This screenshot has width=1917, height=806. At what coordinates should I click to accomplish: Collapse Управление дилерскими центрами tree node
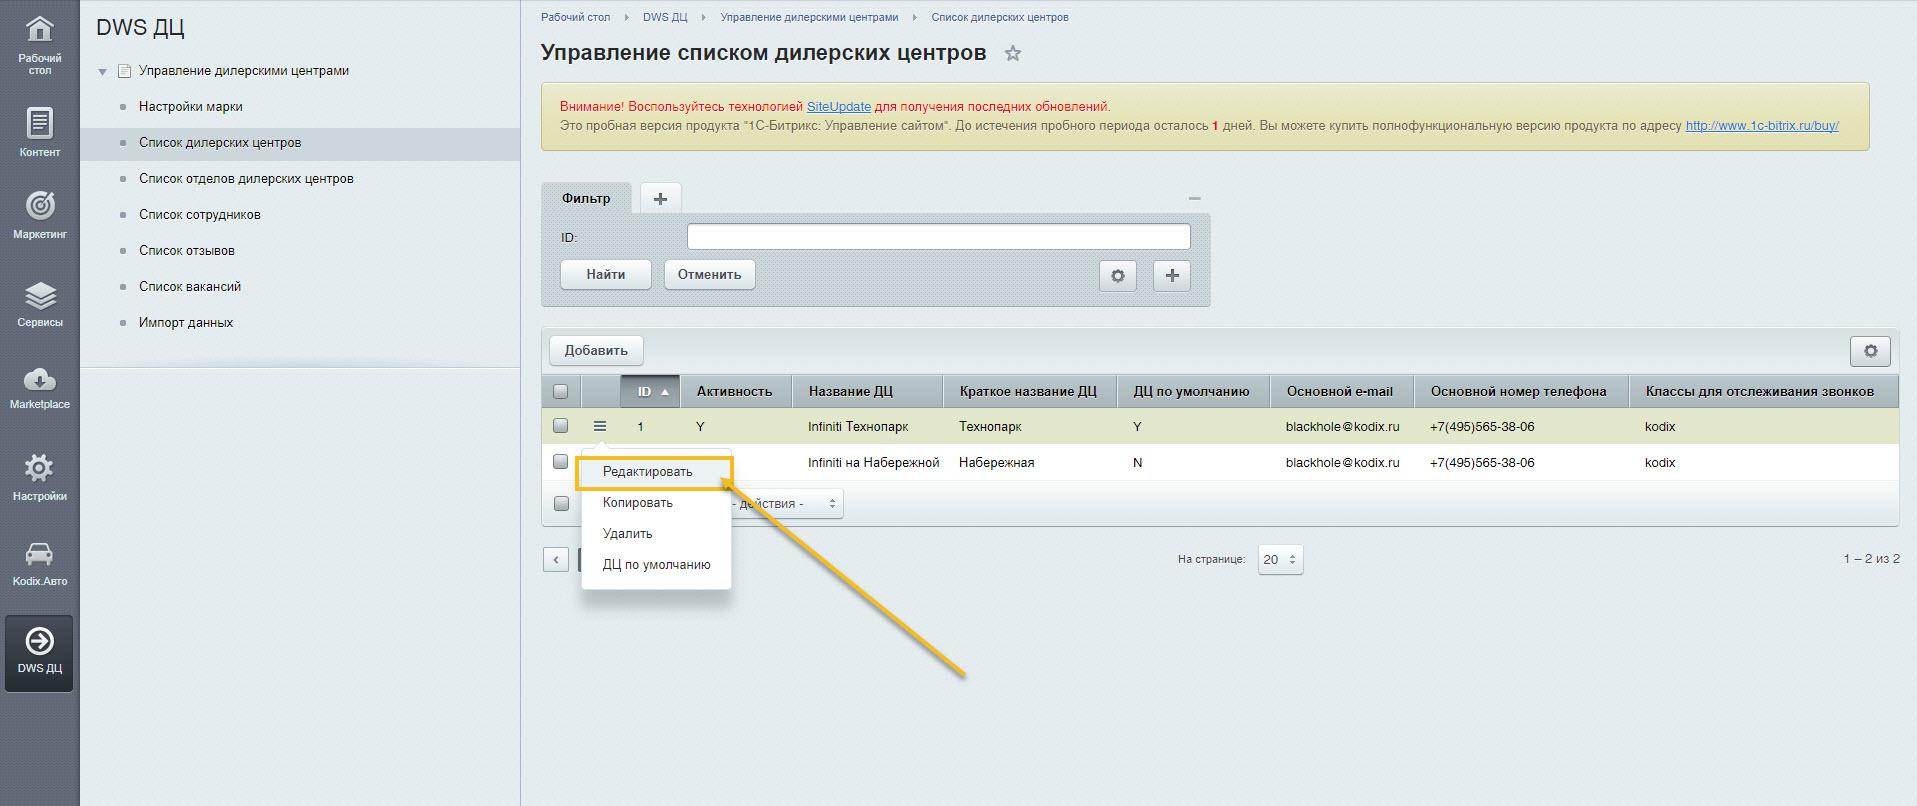click(102, 72)
